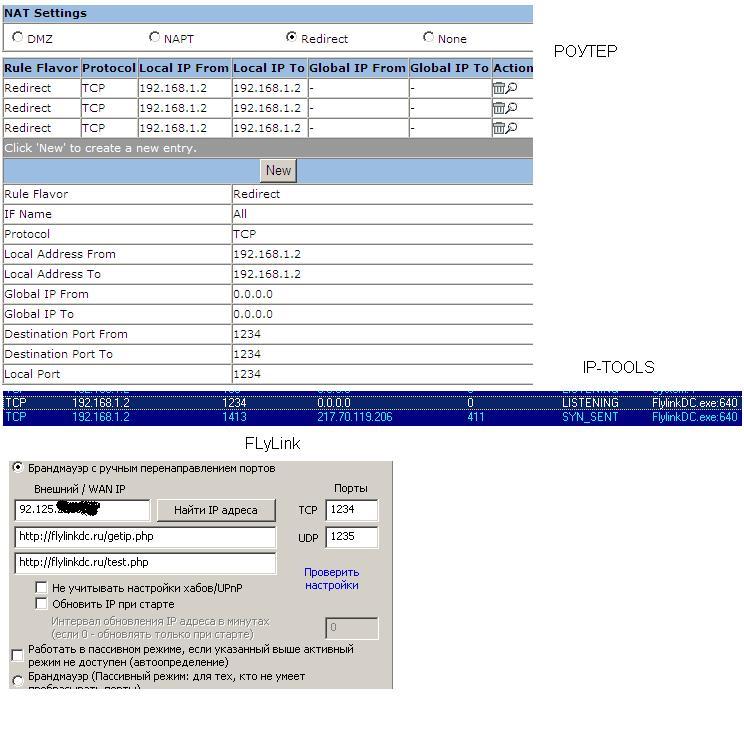Click trash icon in second Redirect row
This screenshot has height=736, width=744.
498,108
